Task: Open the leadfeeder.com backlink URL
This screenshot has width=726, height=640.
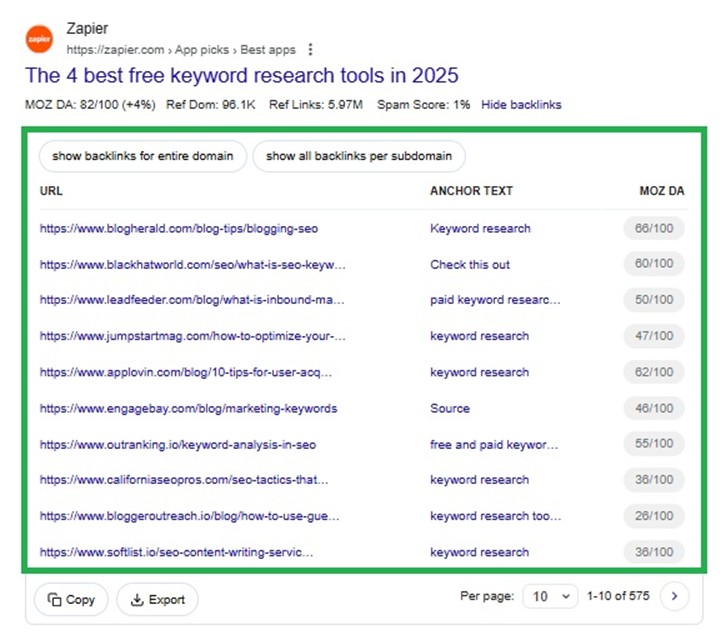Action: coord(193,300)
